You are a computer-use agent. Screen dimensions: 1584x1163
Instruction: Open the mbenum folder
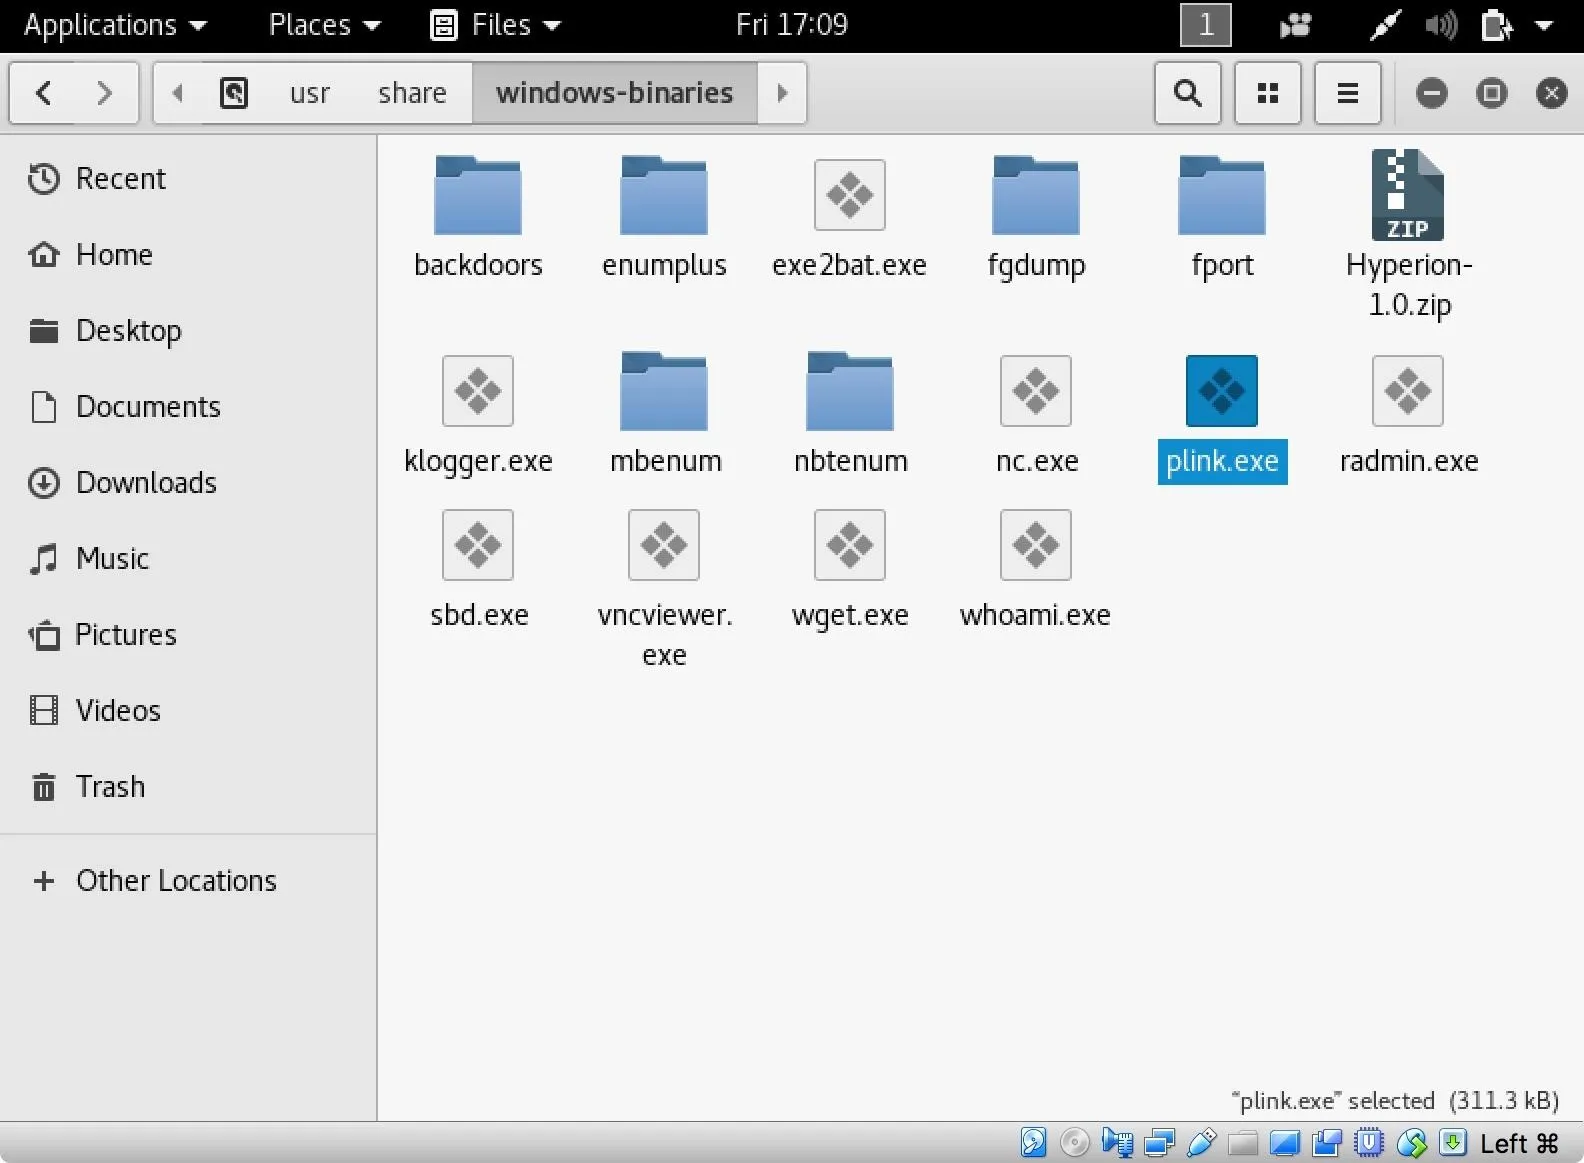(664, 391)
